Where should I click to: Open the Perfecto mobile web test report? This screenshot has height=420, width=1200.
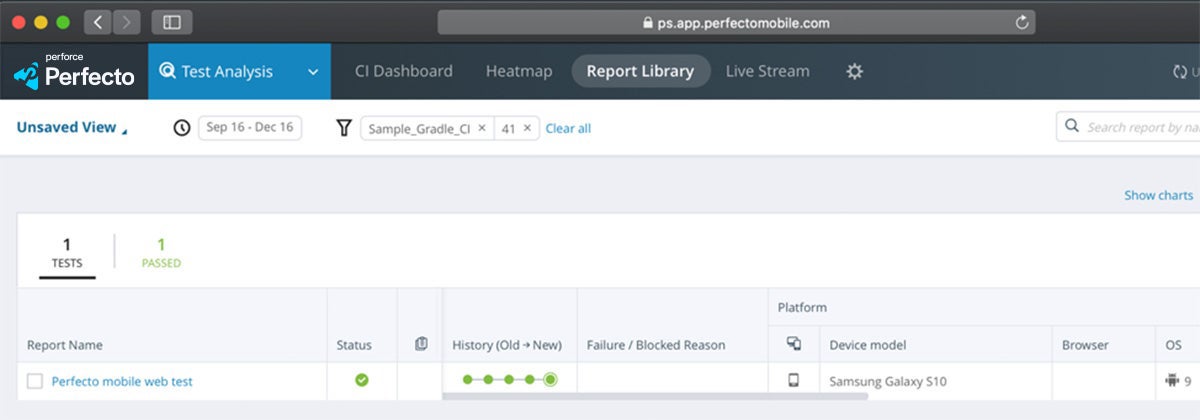point(122,381)
